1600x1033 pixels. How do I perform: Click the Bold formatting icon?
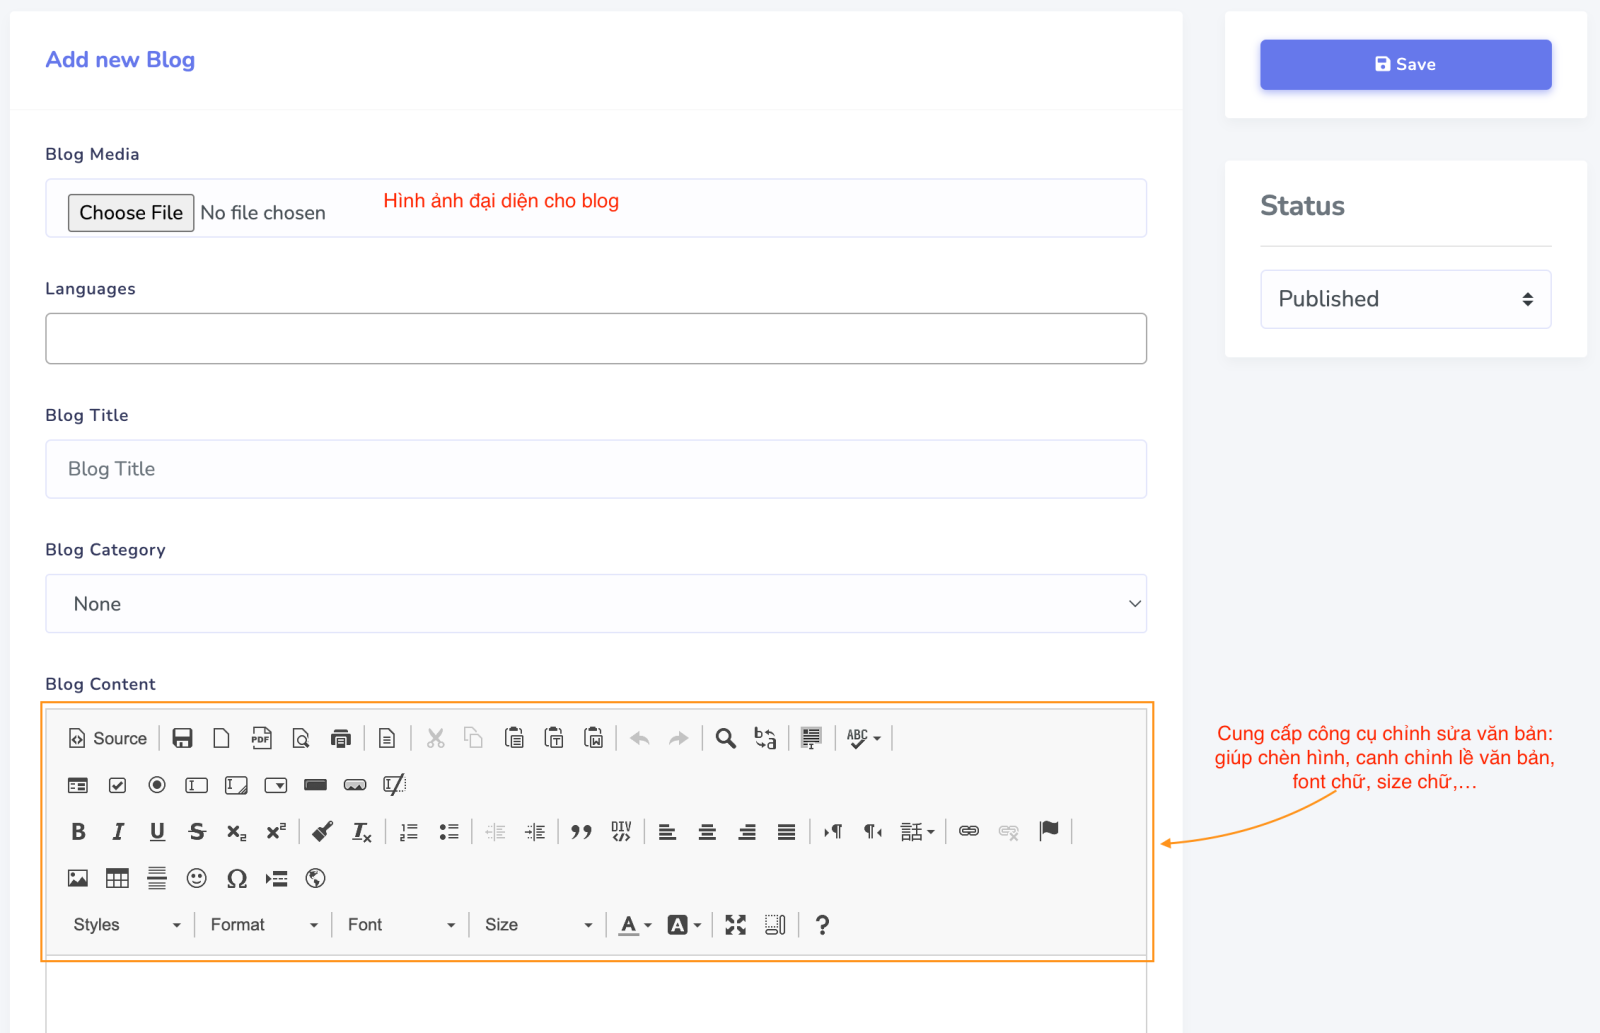click(x=78, y=832)
